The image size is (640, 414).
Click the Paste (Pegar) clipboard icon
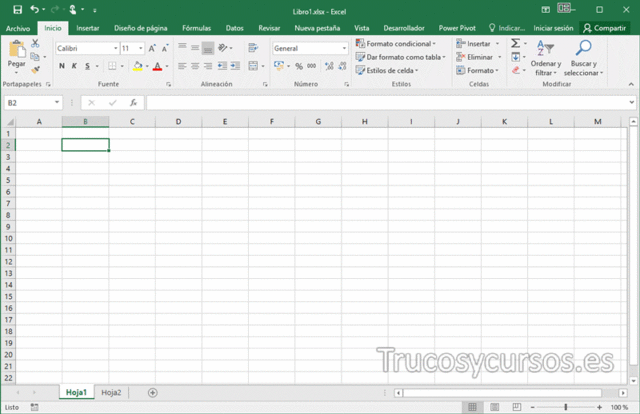(16, 50)
